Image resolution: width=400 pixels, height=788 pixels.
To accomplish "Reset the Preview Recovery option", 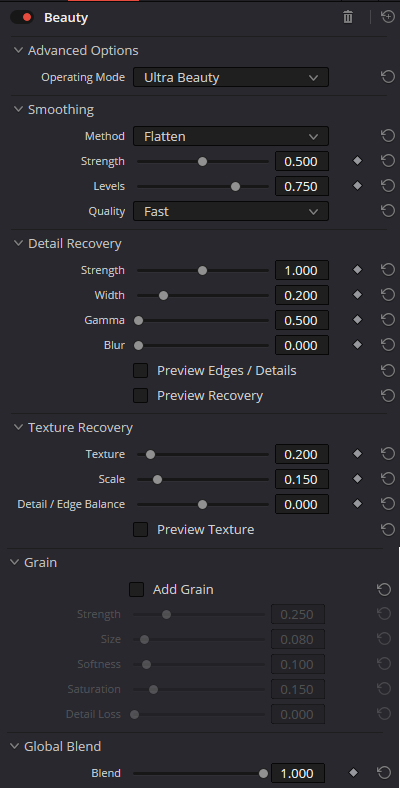I will click(x=387, y=396).
